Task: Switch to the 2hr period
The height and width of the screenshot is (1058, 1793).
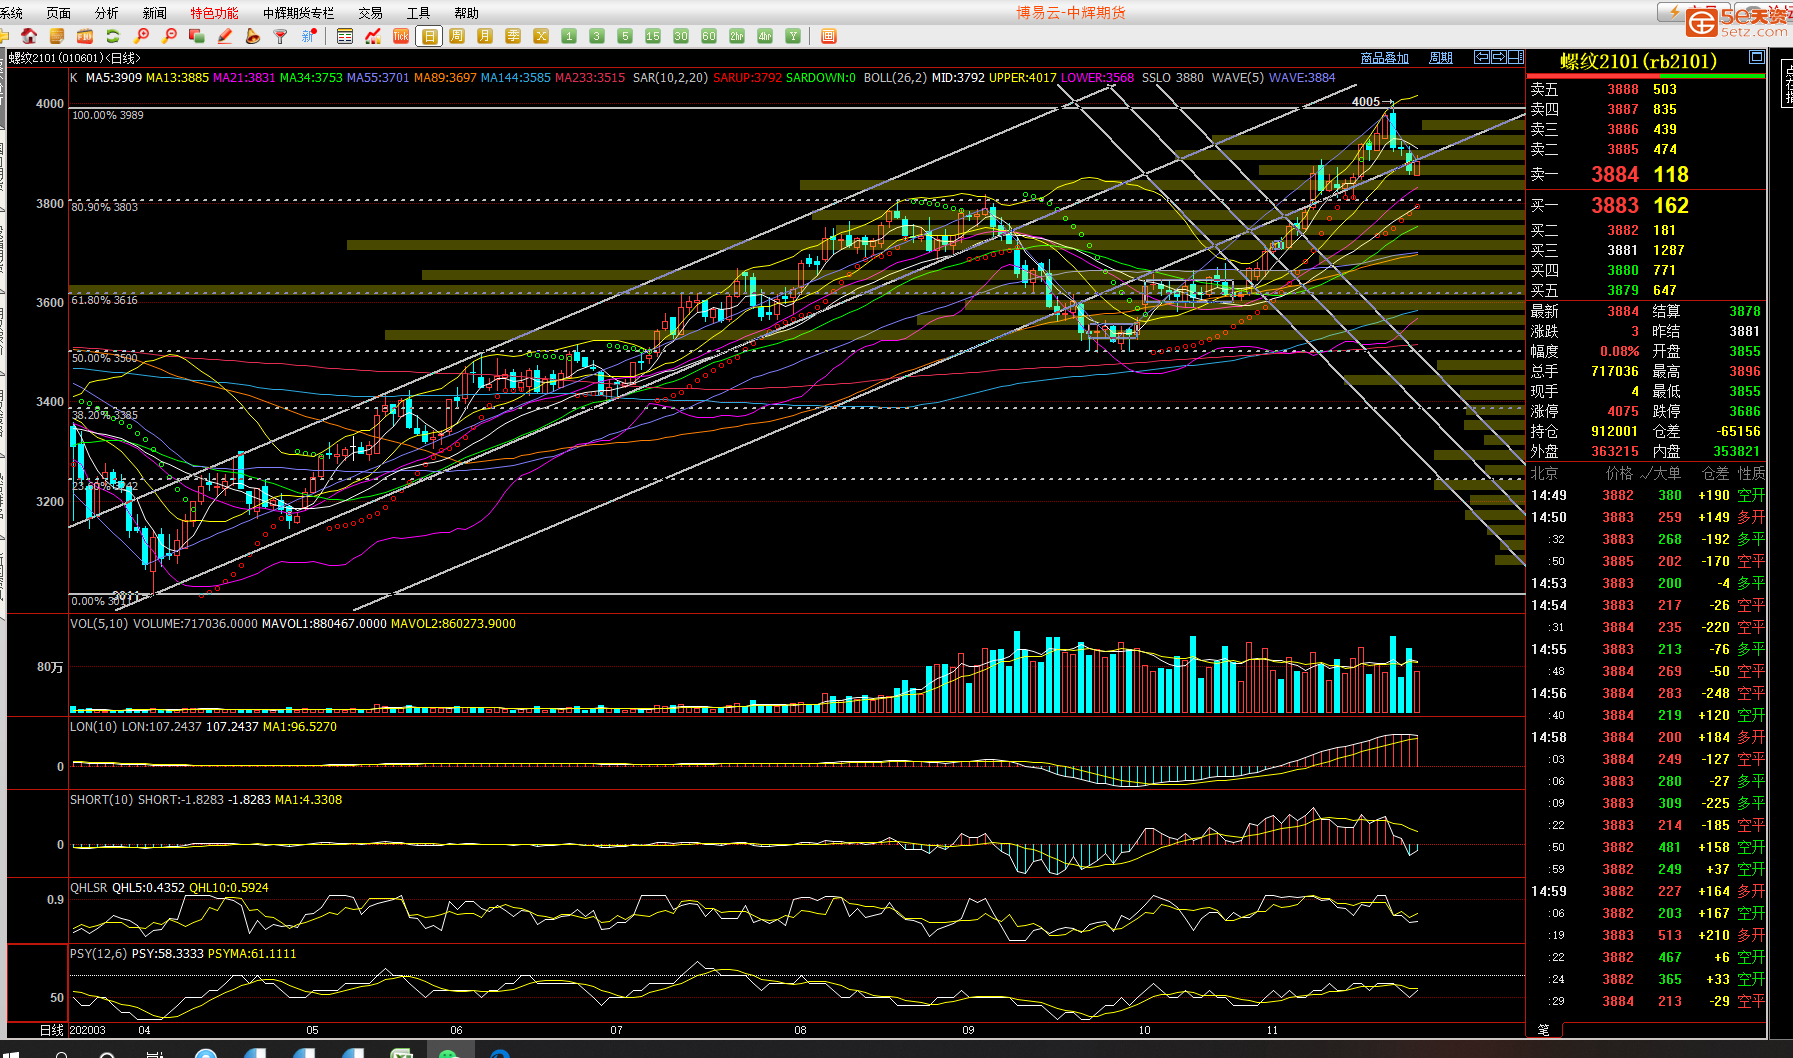Action: pos(737,36)
